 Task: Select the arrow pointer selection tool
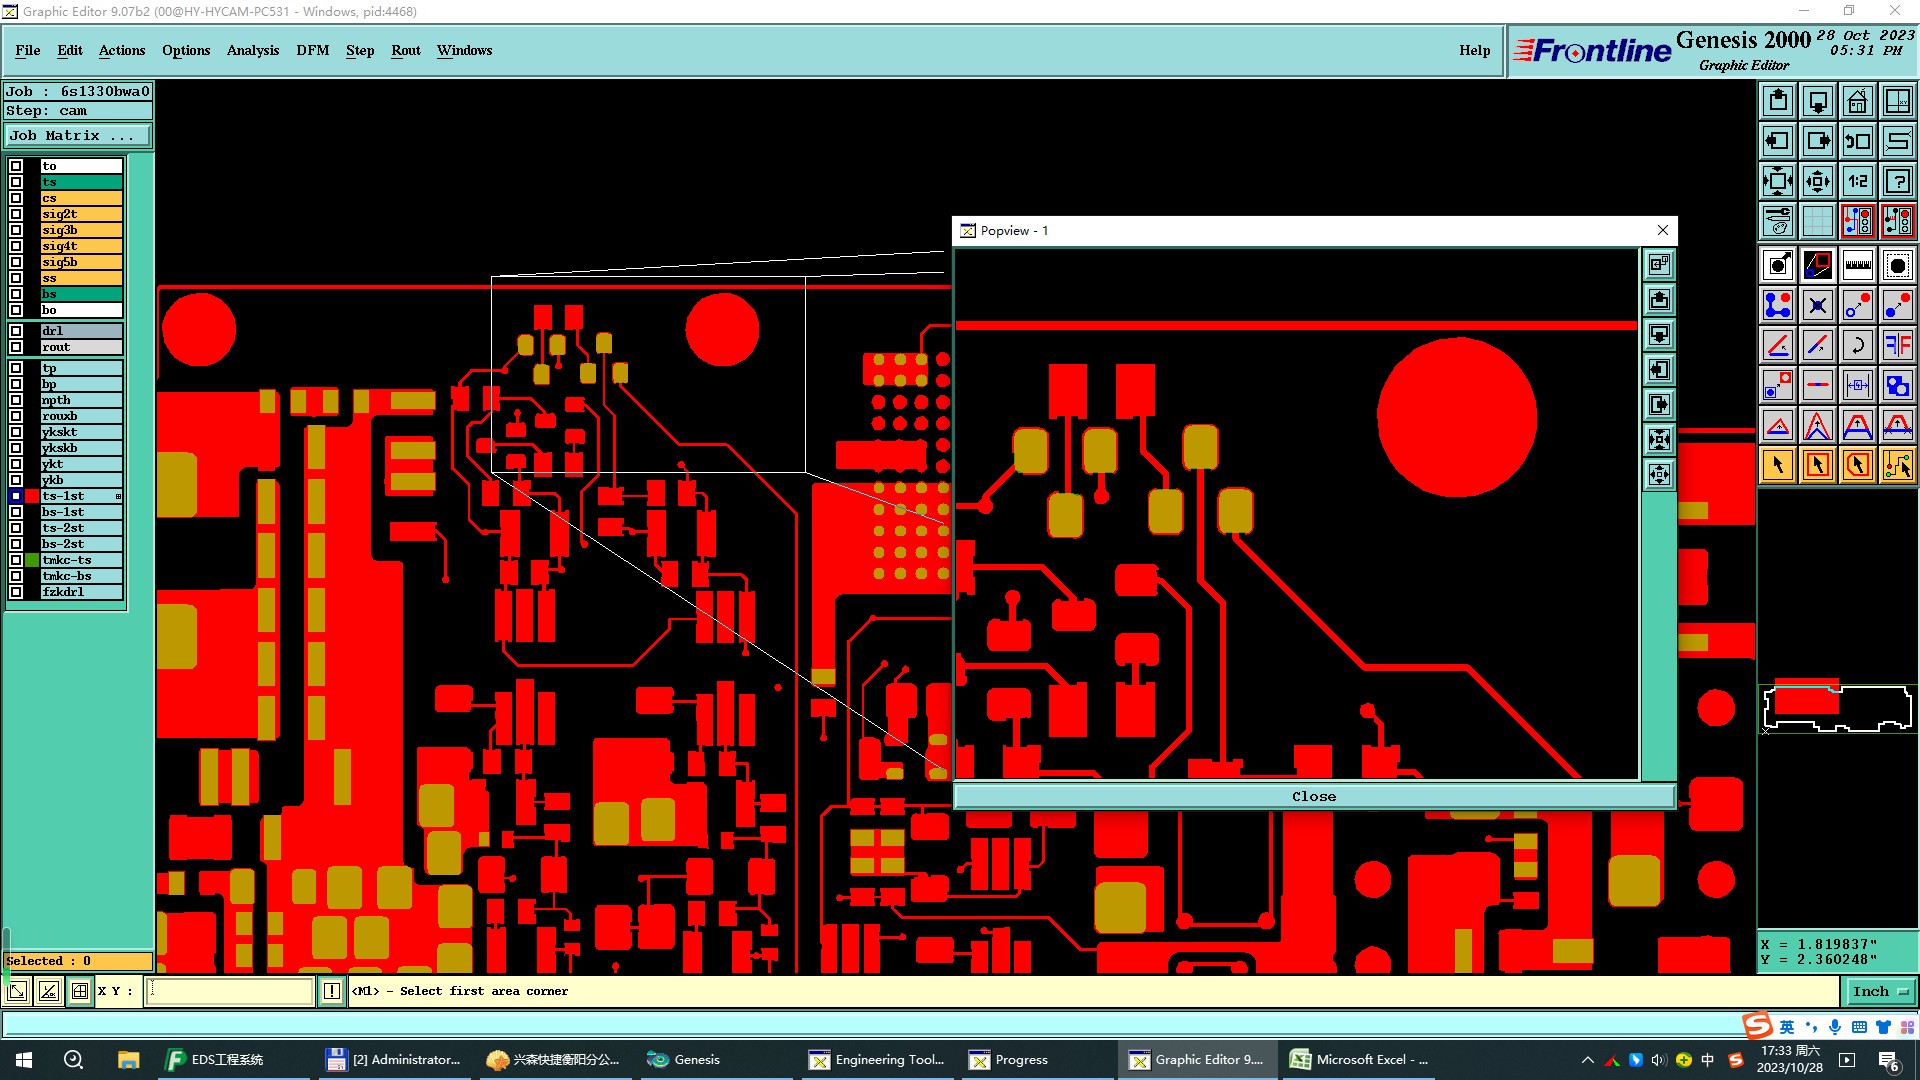pos(1778,465)
